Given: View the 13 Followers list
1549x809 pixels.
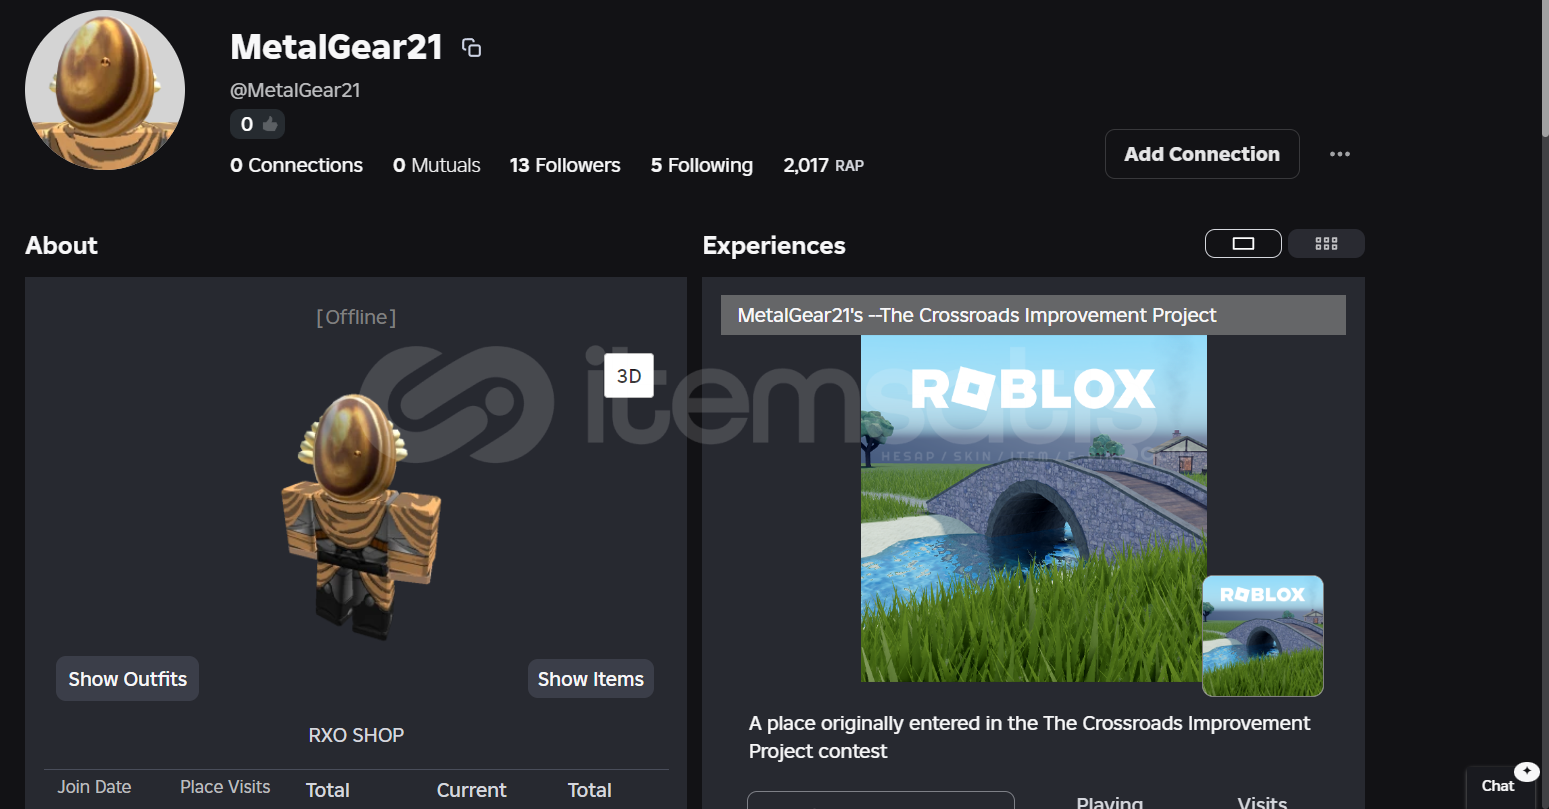Looking at the screenshot, I should coord(565,165).
